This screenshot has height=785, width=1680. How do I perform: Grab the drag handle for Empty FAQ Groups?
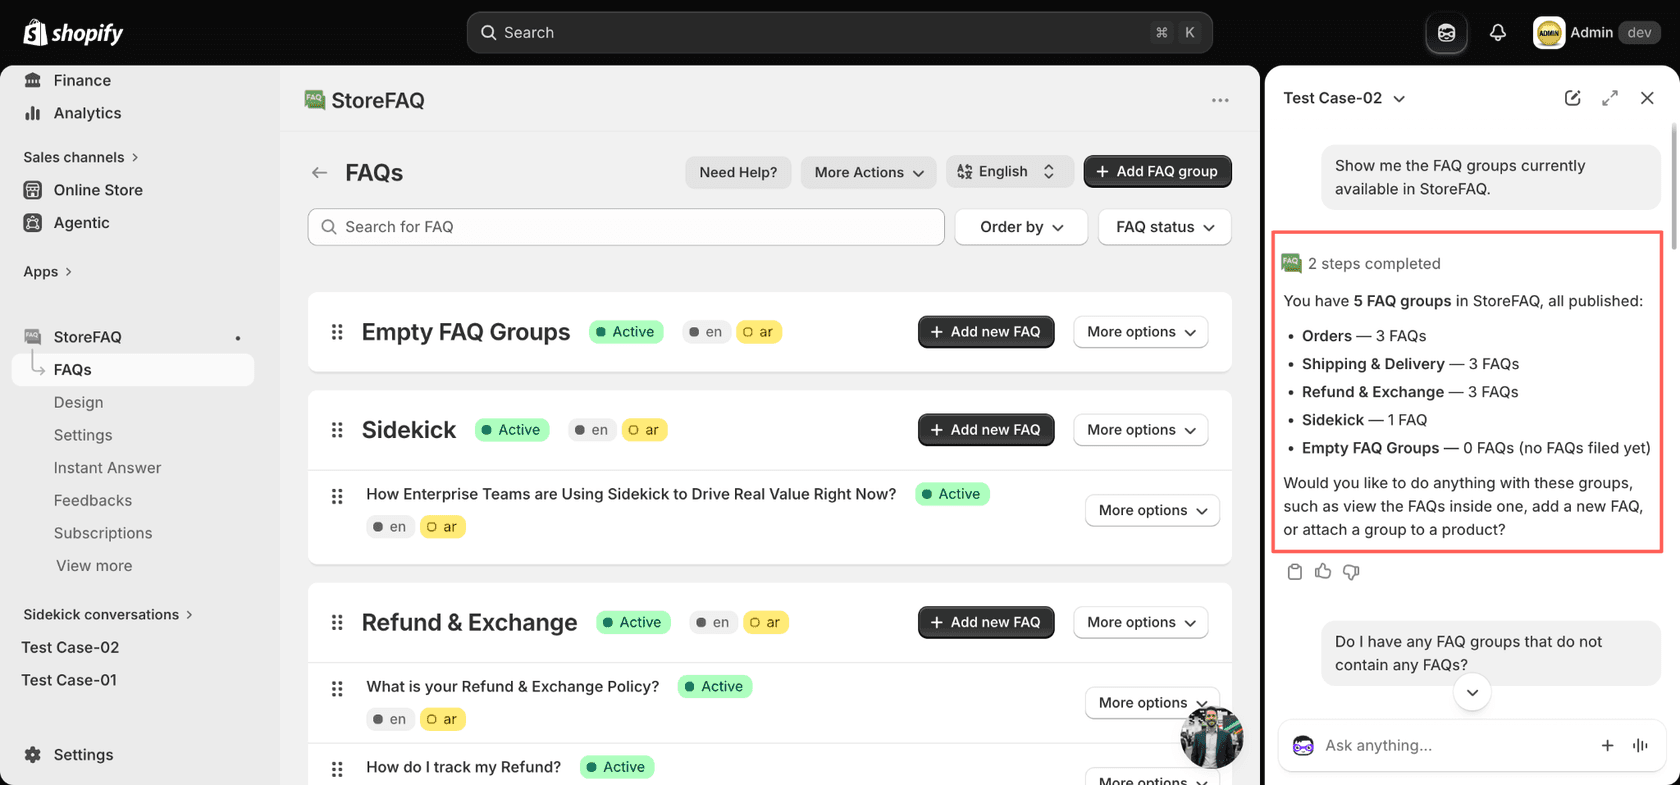[337, 332]
